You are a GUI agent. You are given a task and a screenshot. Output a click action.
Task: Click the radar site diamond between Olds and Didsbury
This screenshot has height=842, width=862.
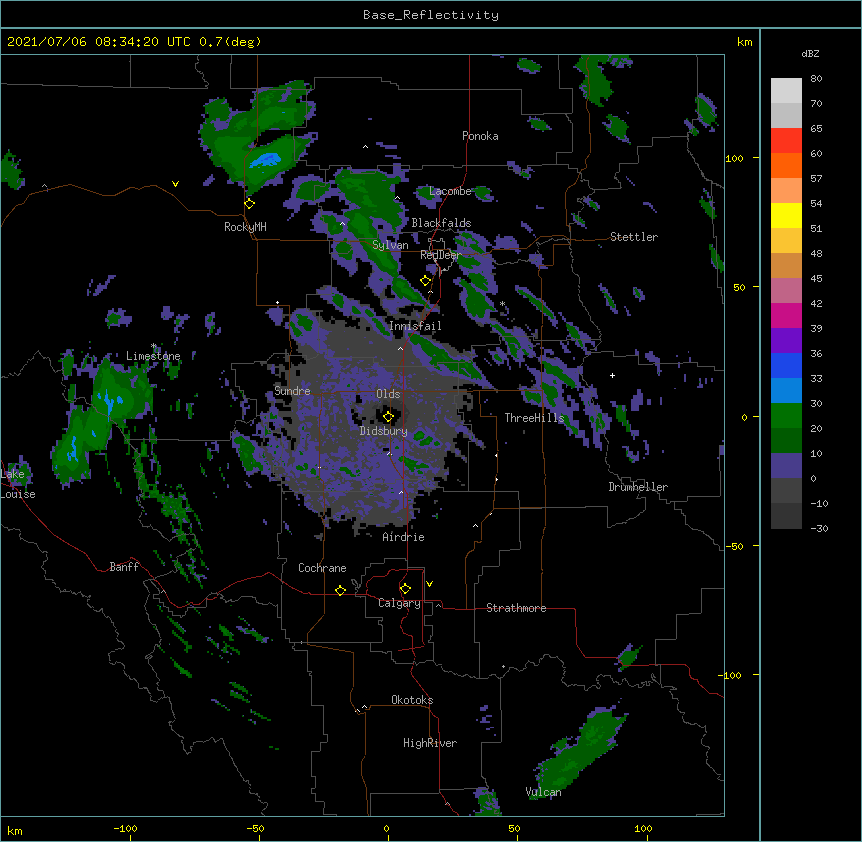(x=389, y=417)
